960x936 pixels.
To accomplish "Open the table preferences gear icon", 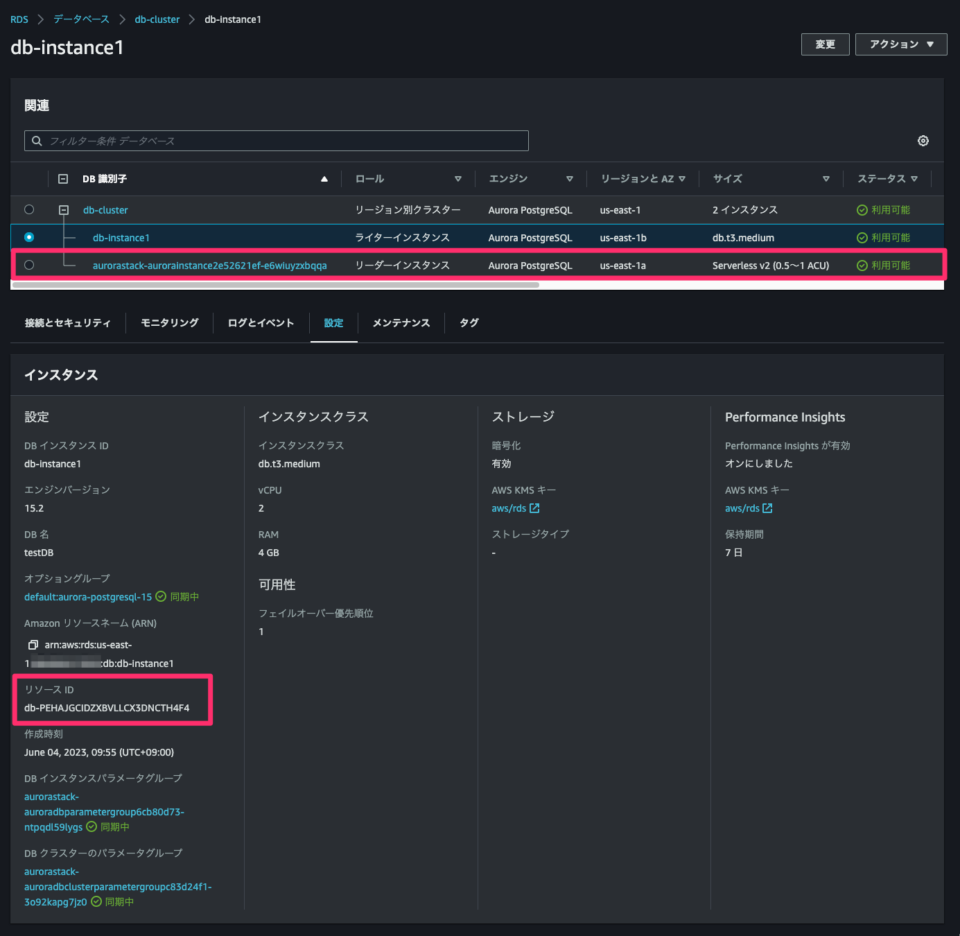I will [924, 140].
